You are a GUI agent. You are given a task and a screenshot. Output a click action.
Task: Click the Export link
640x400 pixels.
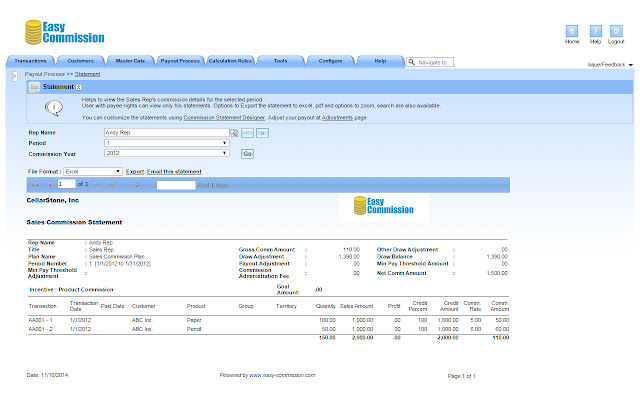pyautogui.click(x=135, y=171)
